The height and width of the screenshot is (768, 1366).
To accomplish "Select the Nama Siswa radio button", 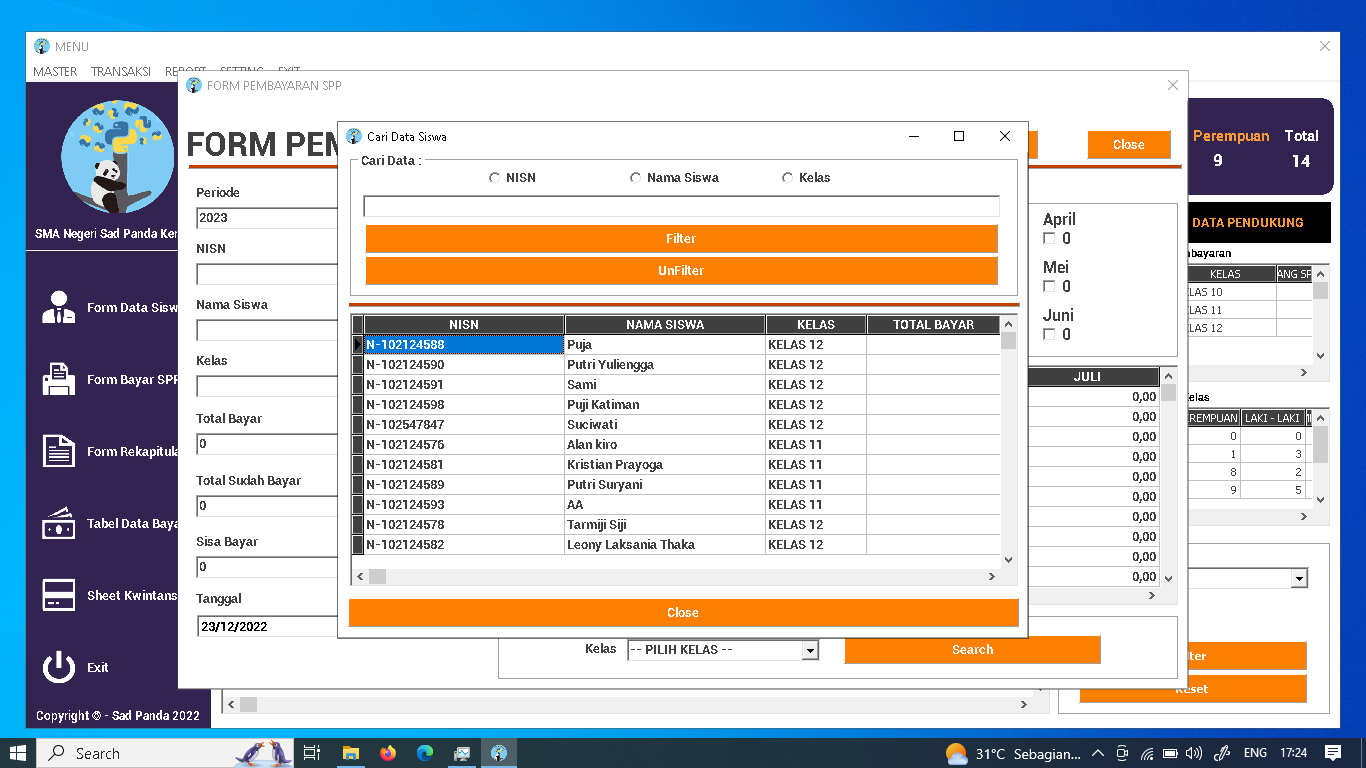I will coord(636,177).
